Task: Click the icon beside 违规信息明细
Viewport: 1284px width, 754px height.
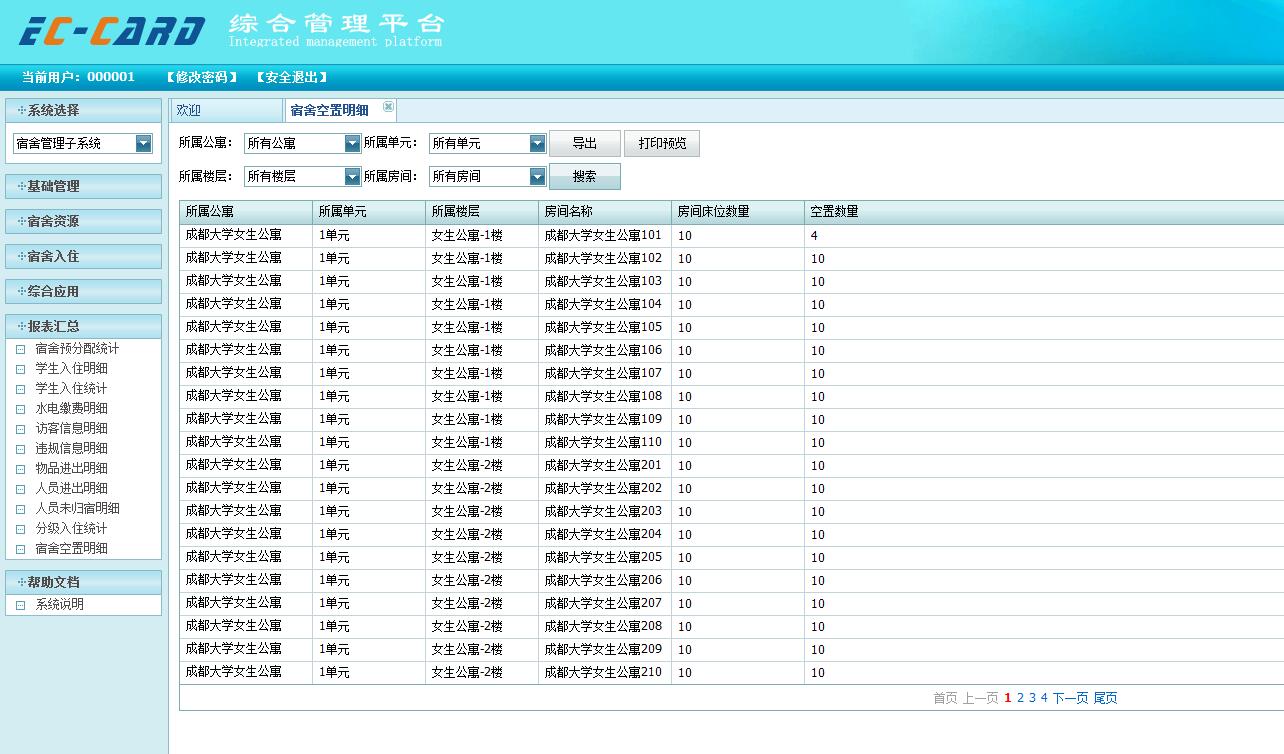Action: [x=20, y=449]
